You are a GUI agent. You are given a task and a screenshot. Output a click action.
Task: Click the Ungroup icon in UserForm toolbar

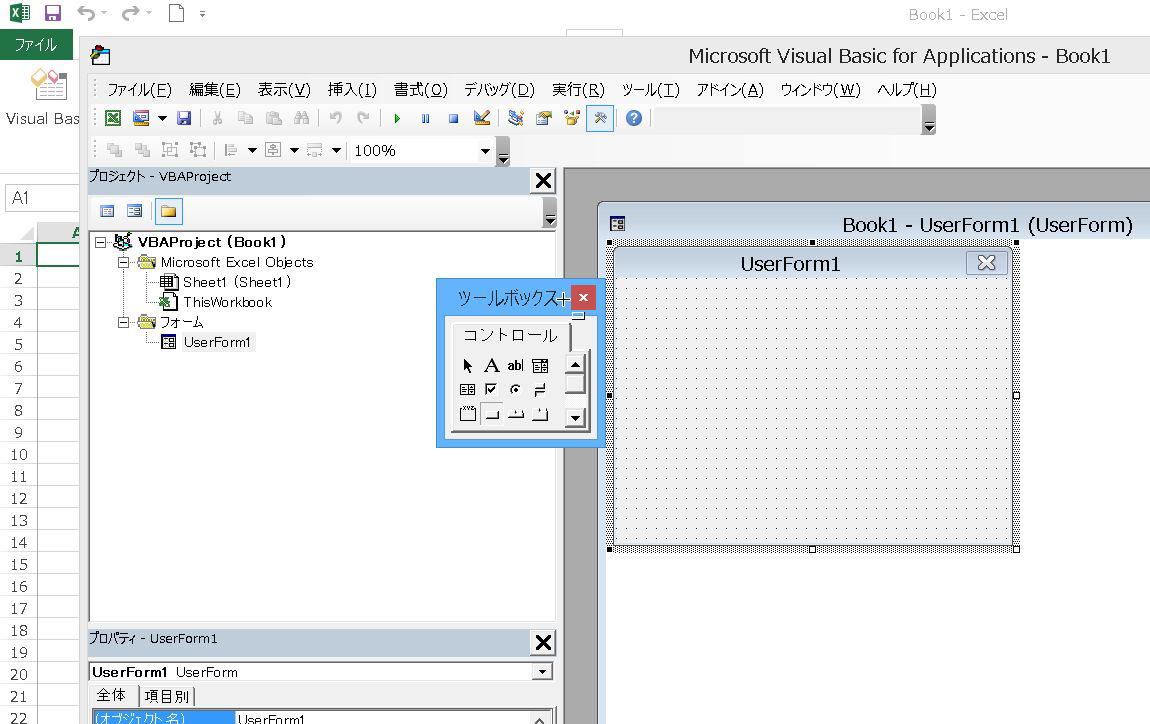coord(197,150)
